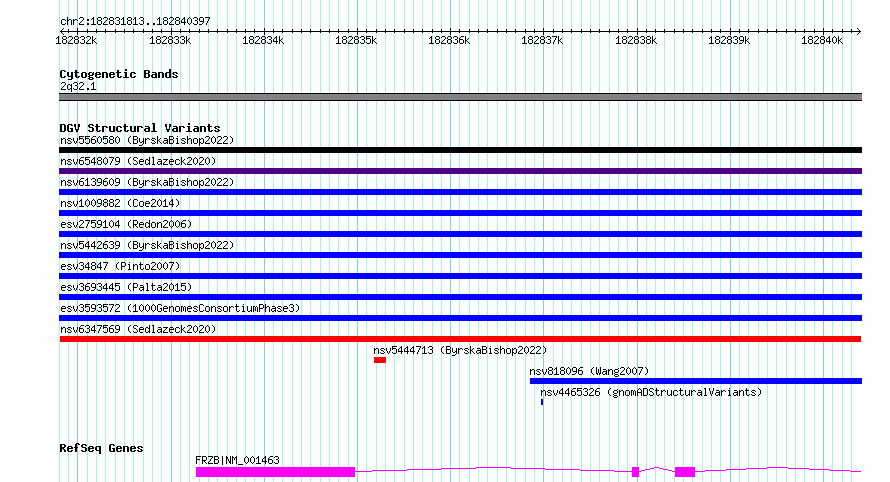The height and width of the screenshot is (482, 890).
Task: Open esv3593572 (1000GenomesConsortiumPhase3) label
Action: point(180,308)
